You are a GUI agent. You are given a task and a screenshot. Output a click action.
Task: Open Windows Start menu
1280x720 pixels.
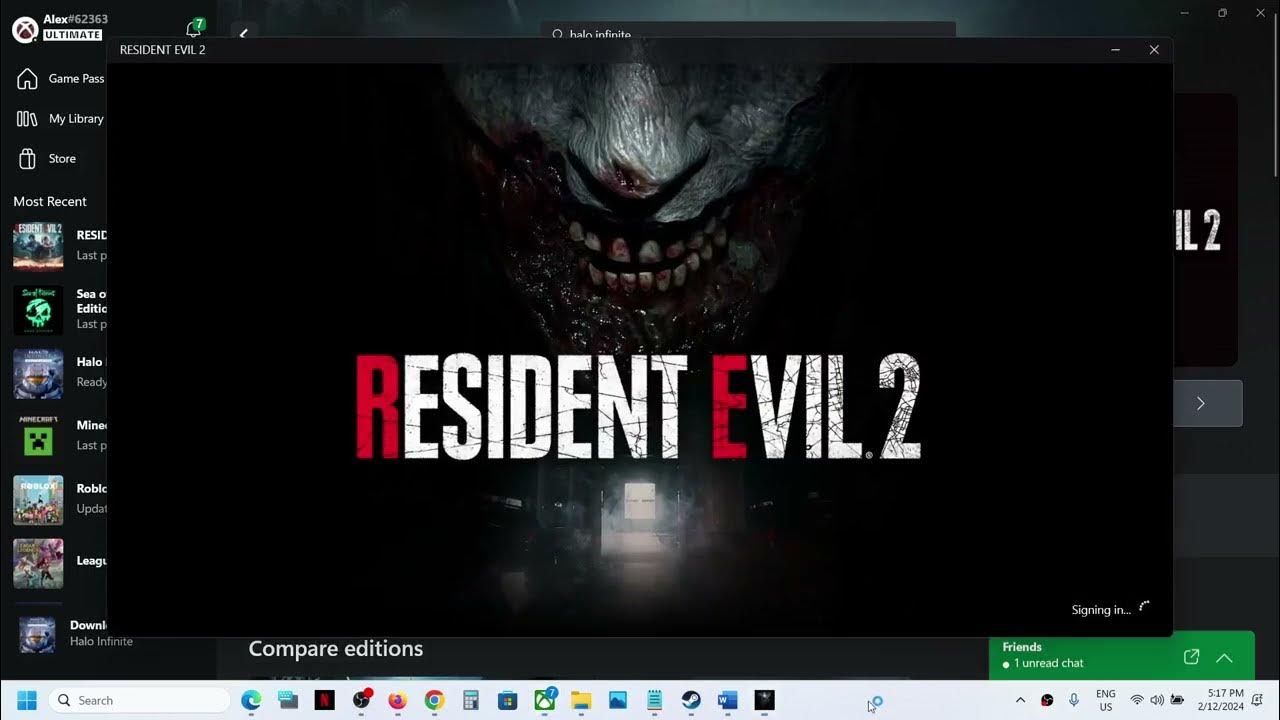click(27, 700)
